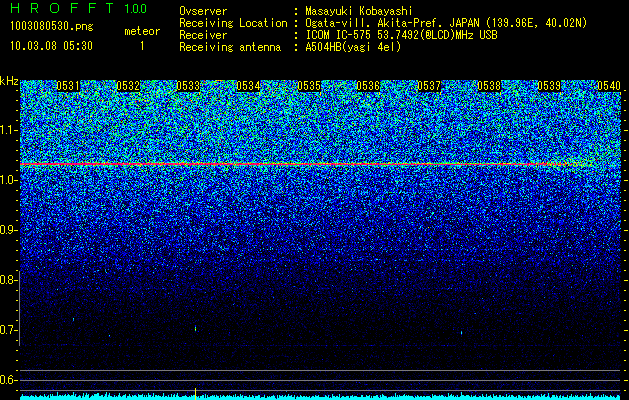Screen dimensions: 629x400
Task: Click the 0535 time marker
Action: coord(309,86)
